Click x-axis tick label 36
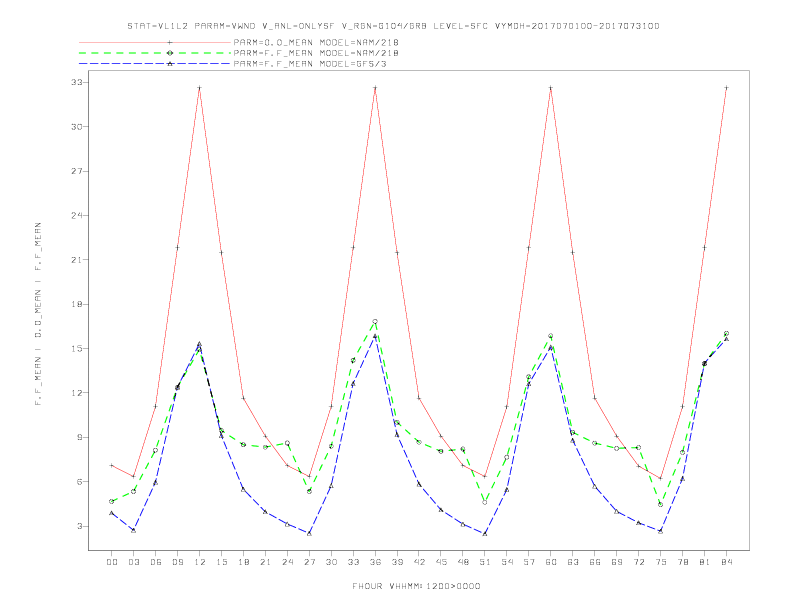The height and width of the screenshot is (612, 792). [375, 562]
